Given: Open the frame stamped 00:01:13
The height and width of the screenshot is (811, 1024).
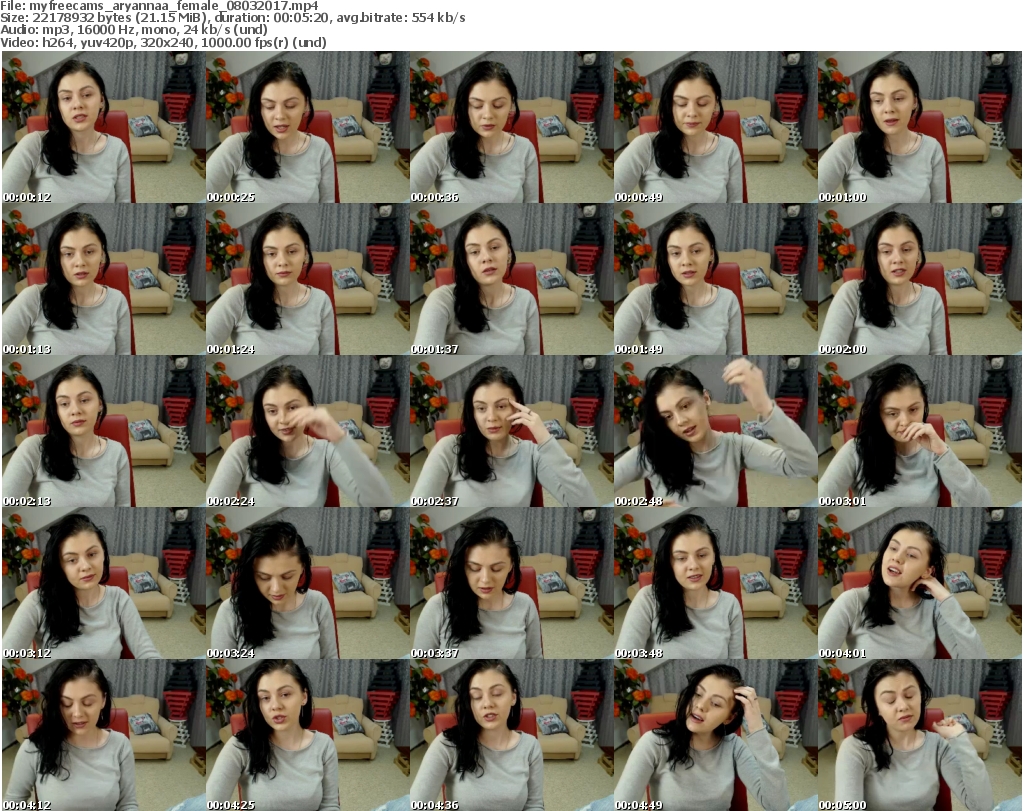Looking at the screenshot, I should pyautogui.click(x=103, y=279).
